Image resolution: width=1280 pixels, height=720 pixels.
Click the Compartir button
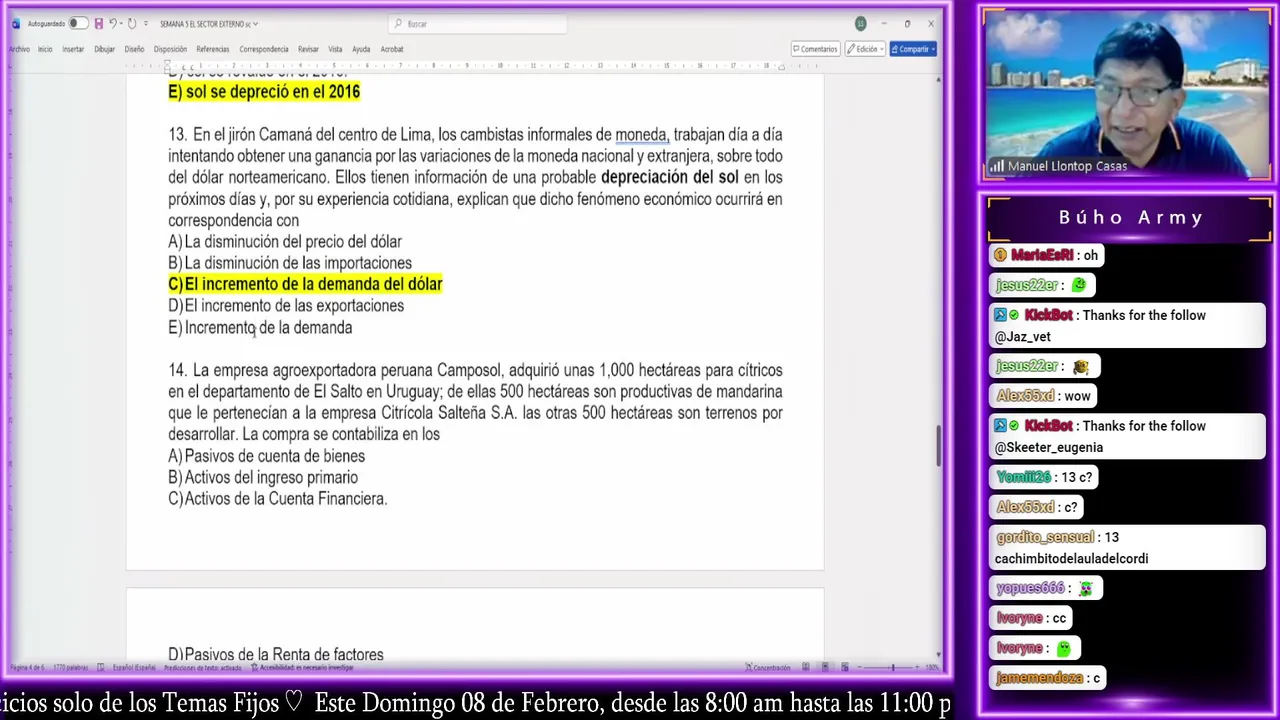(912, 49)
